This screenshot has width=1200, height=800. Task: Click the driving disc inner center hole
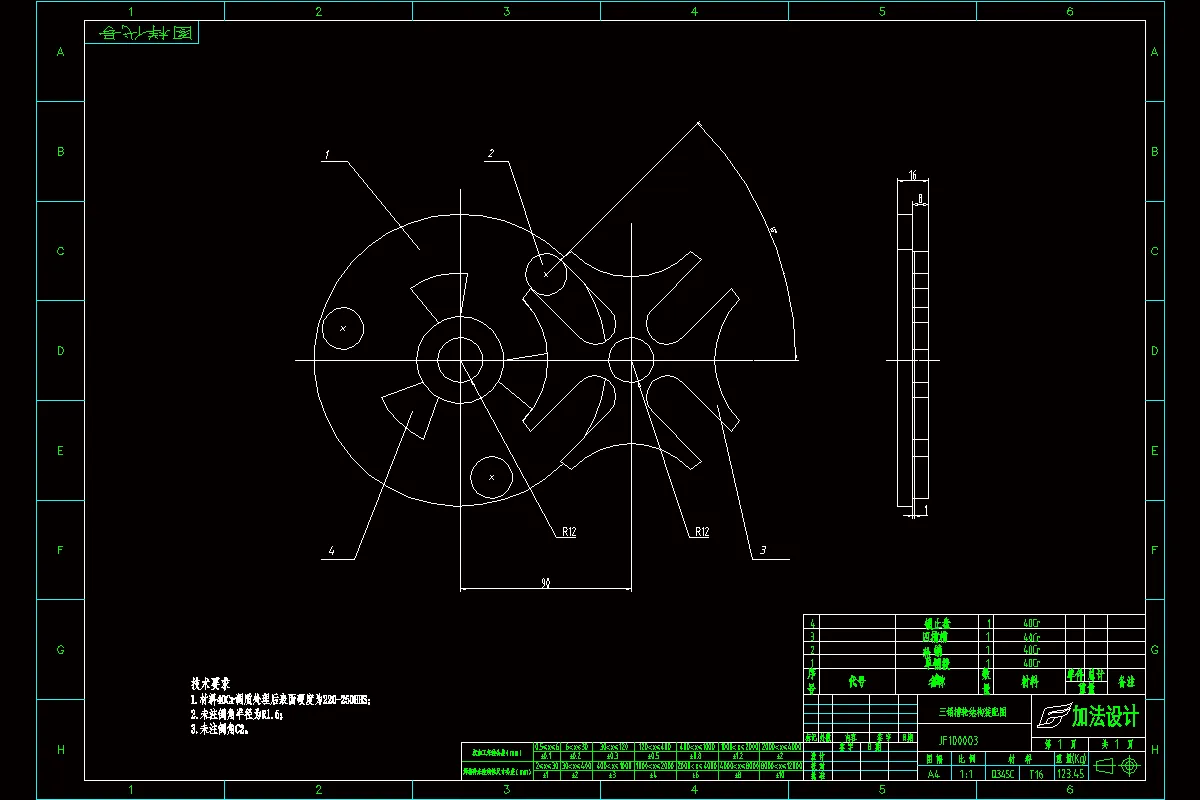460,360
